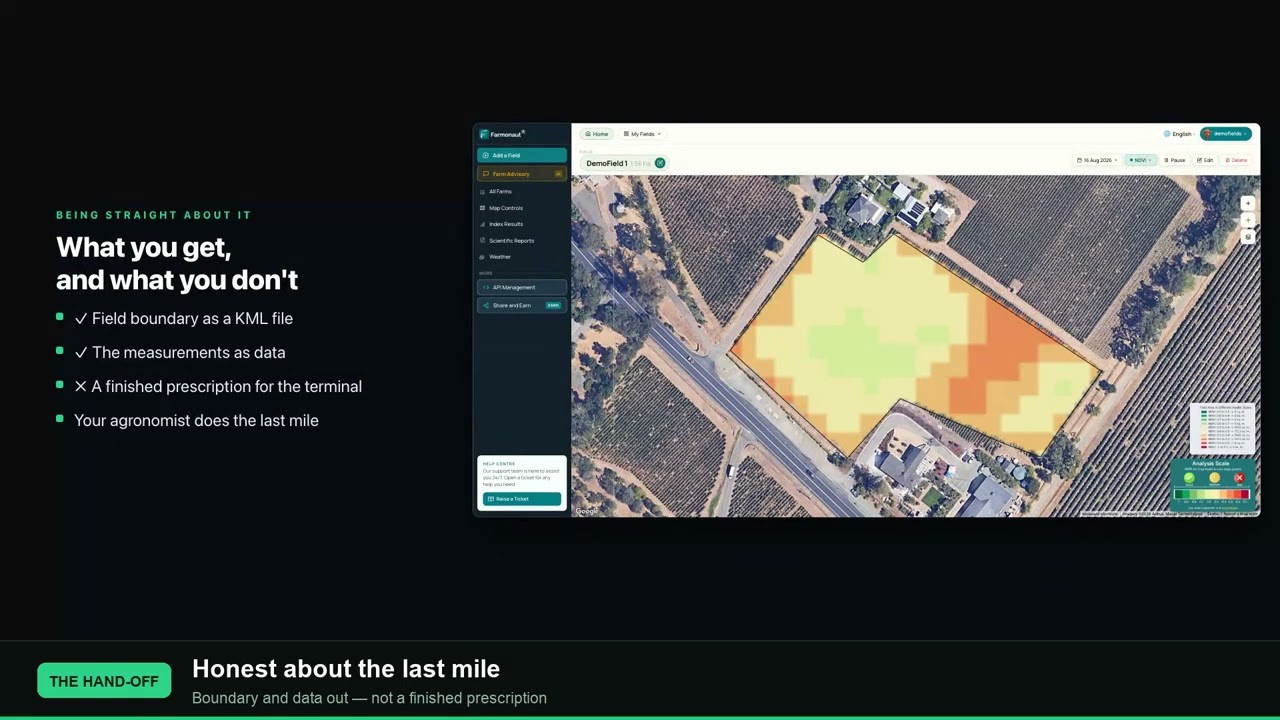Click the Bad red cross icon
This screenshot has height=720, width=1280.
(x=1239, y=478)
